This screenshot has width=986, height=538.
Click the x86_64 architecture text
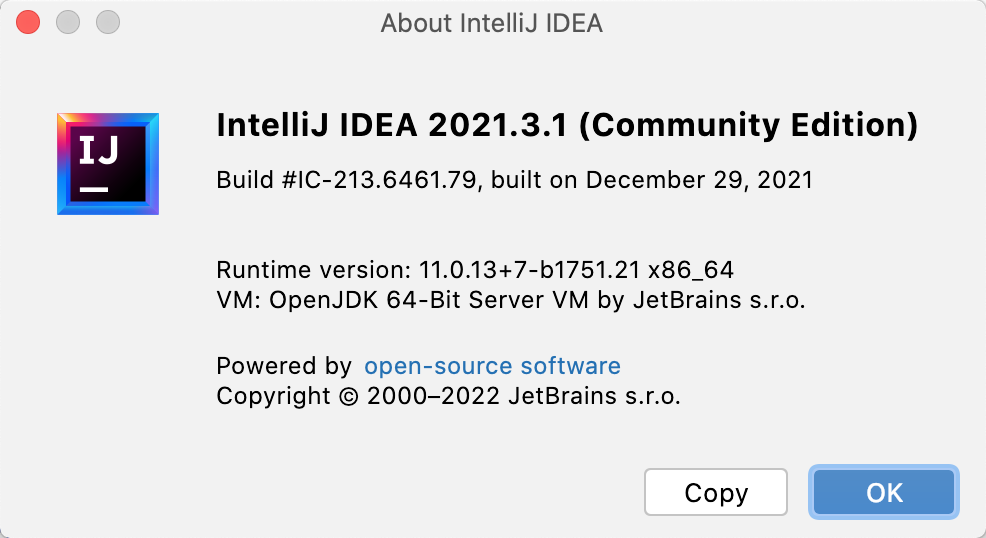click(x=691, y=270)
